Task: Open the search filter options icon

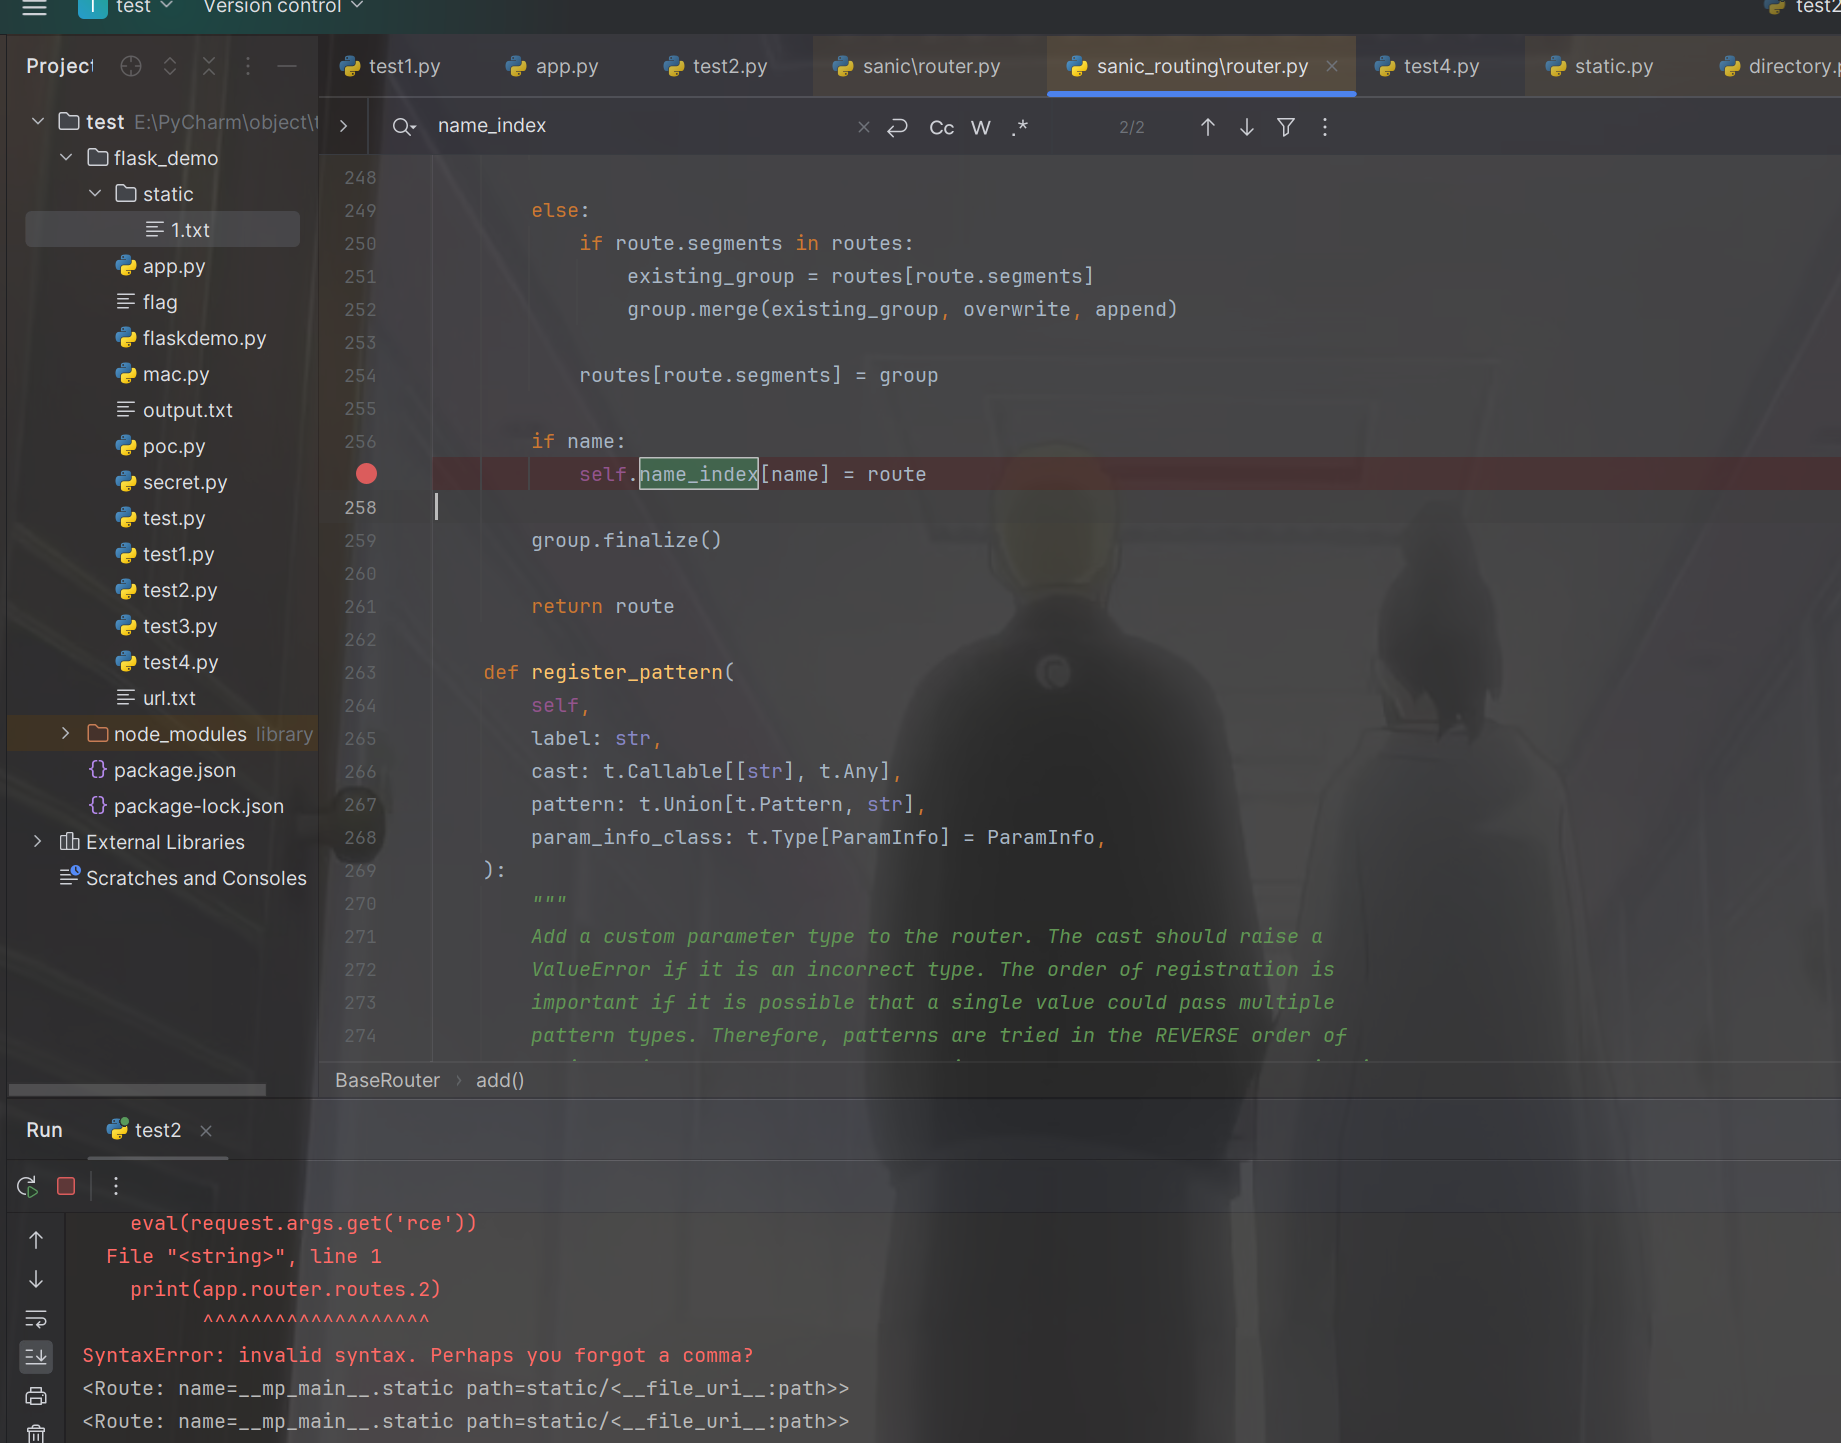Action: pos(1286,127)
